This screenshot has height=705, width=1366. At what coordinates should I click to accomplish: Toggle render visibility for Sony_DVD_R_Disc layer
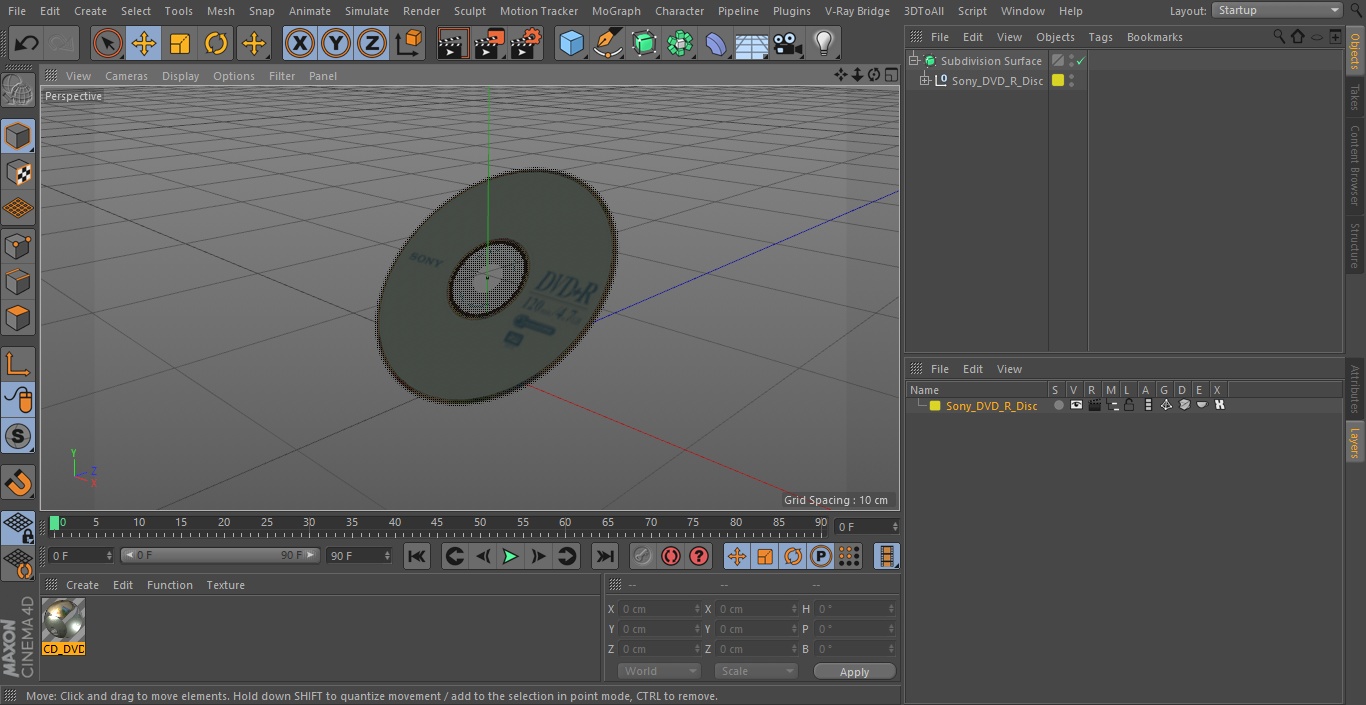coord(1094,406)
